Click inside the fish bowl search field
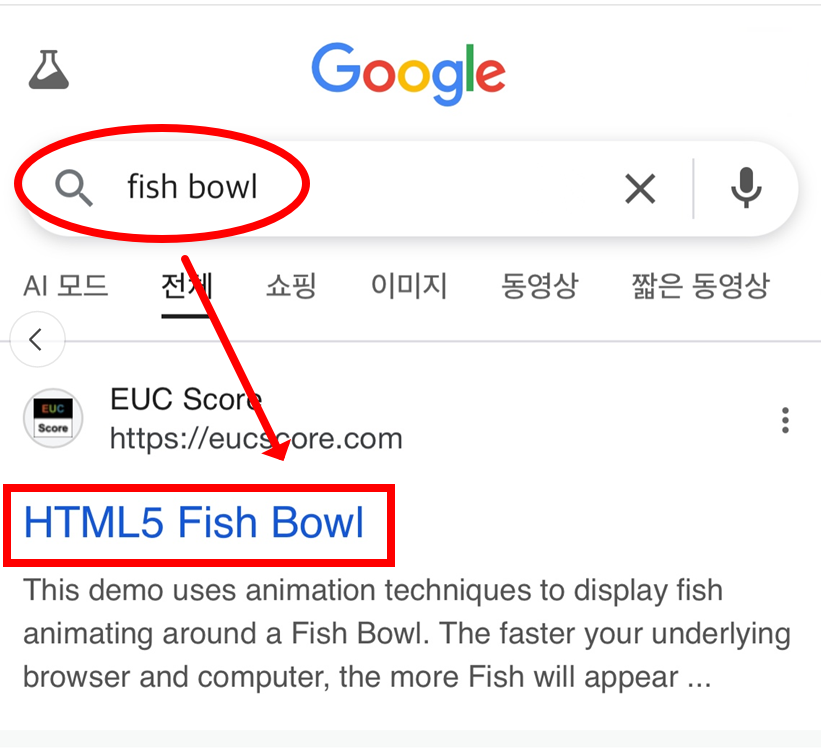Image resolution: width=821 pixels, height=751 pixels. [x=192, y=186]
